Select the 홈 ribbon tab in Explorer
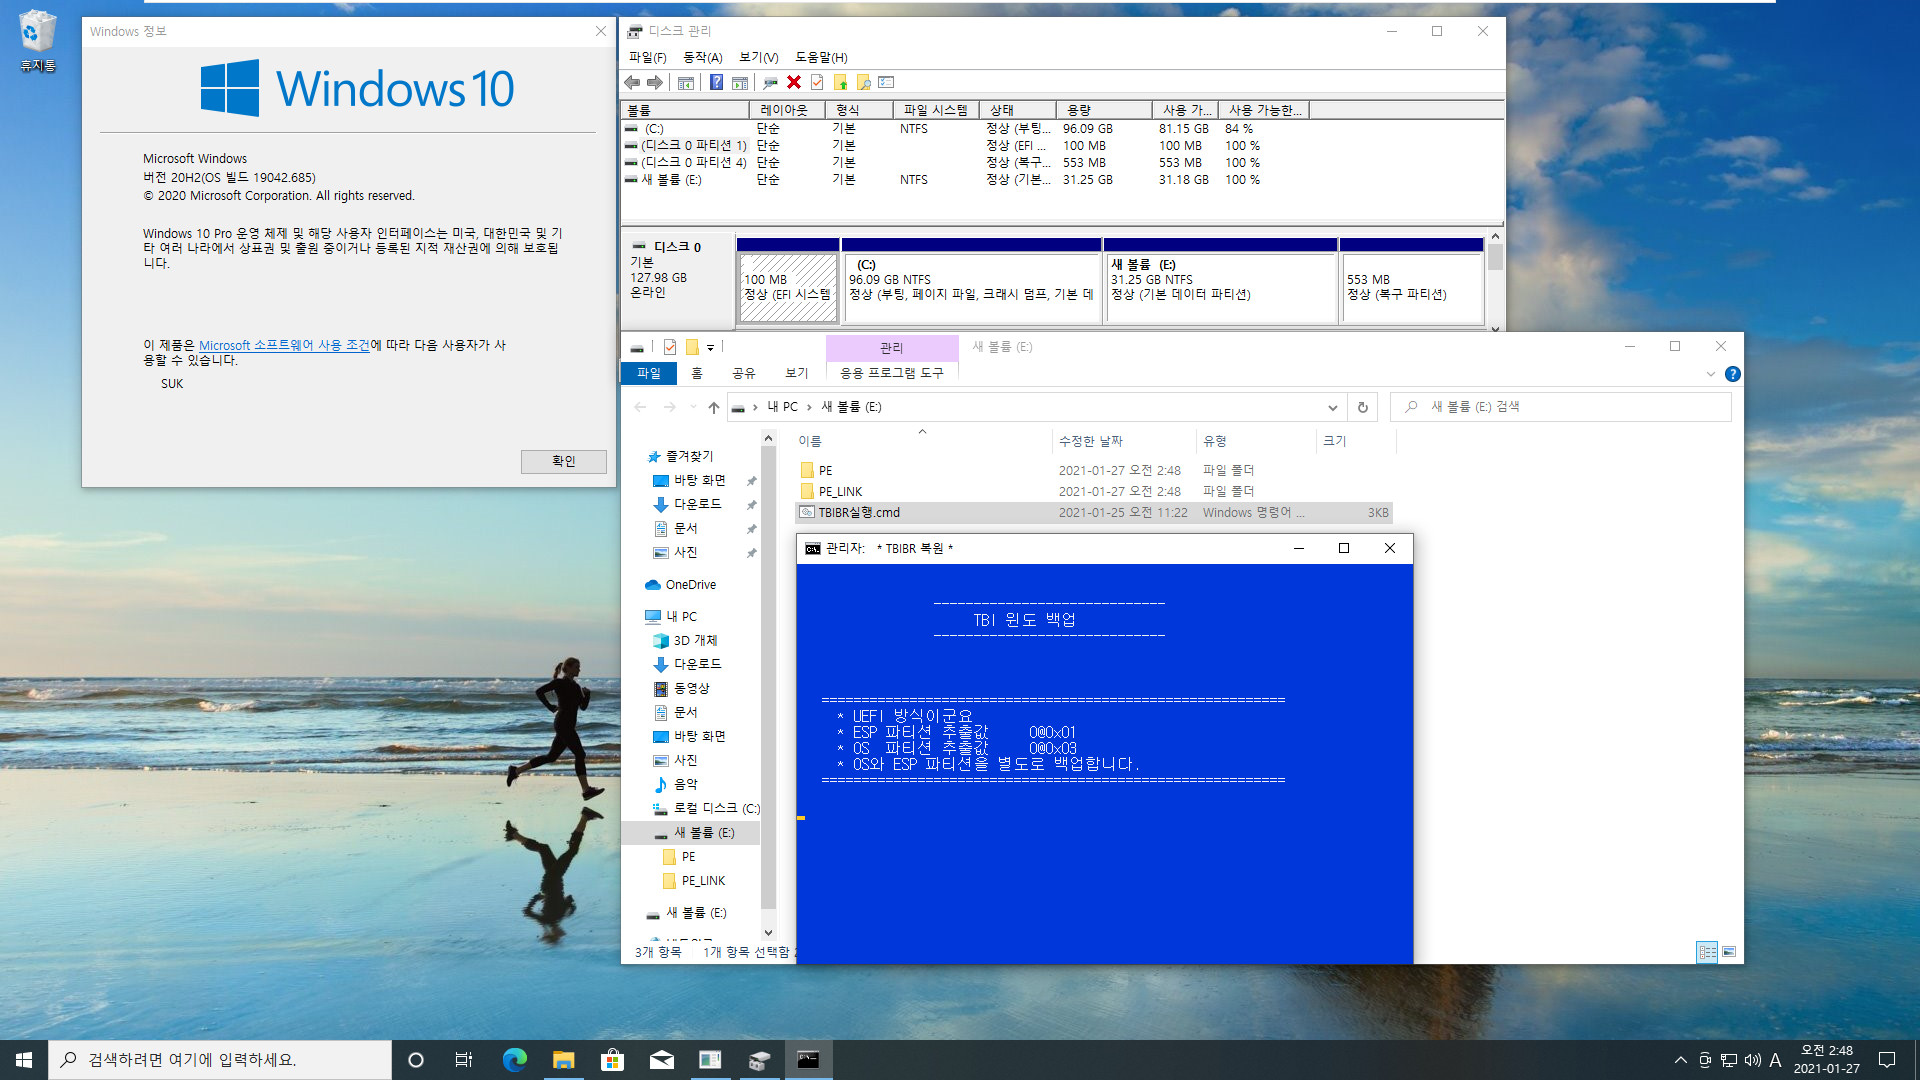1920x1080 pixels. (x=697, y=373)
